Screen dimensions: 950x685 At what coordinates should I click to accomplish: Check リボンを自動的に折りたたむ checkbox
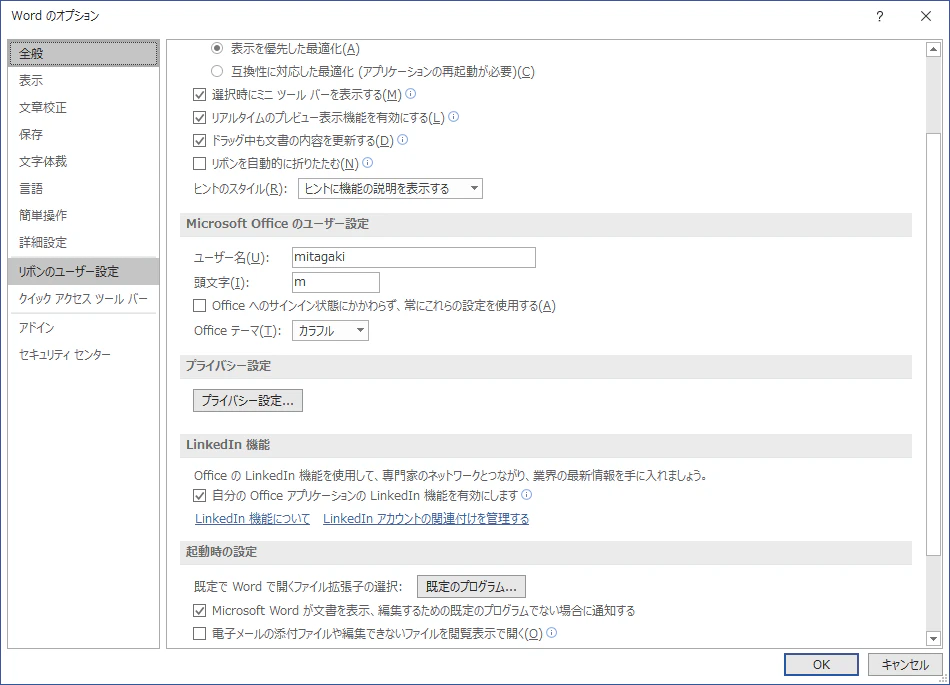coord(199,164)
